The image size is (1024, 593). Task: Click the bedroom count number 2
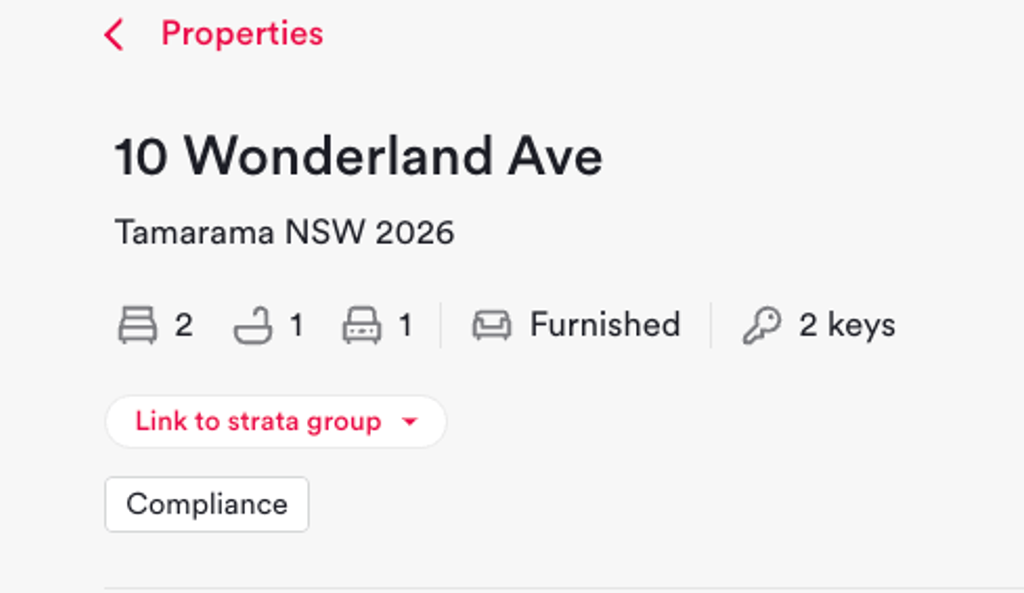(x=184, y=325)
